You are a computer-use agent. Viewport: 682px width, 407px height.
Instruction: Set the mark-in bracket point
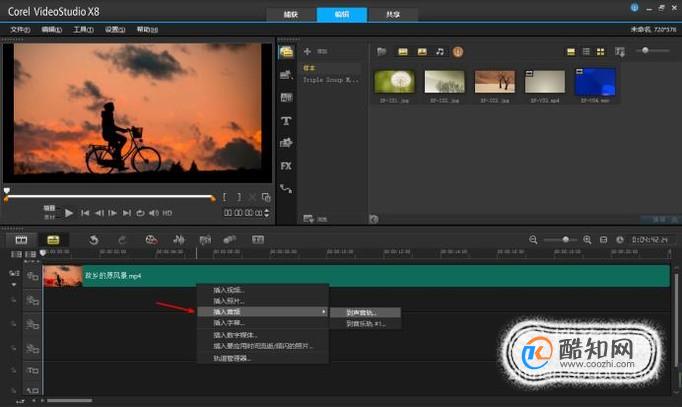click(225, 197)
